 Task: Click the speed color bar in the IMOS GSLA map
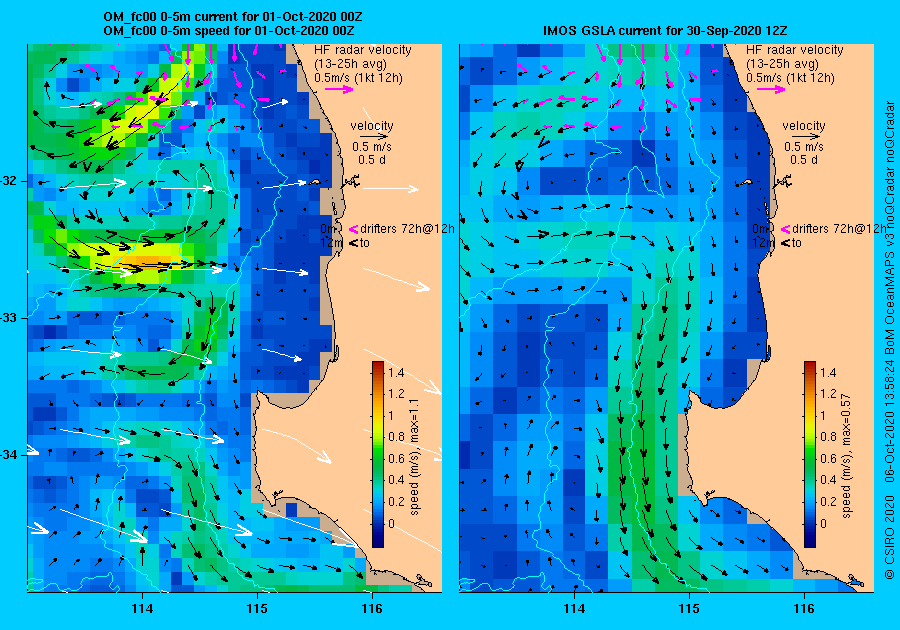point(809,454)
